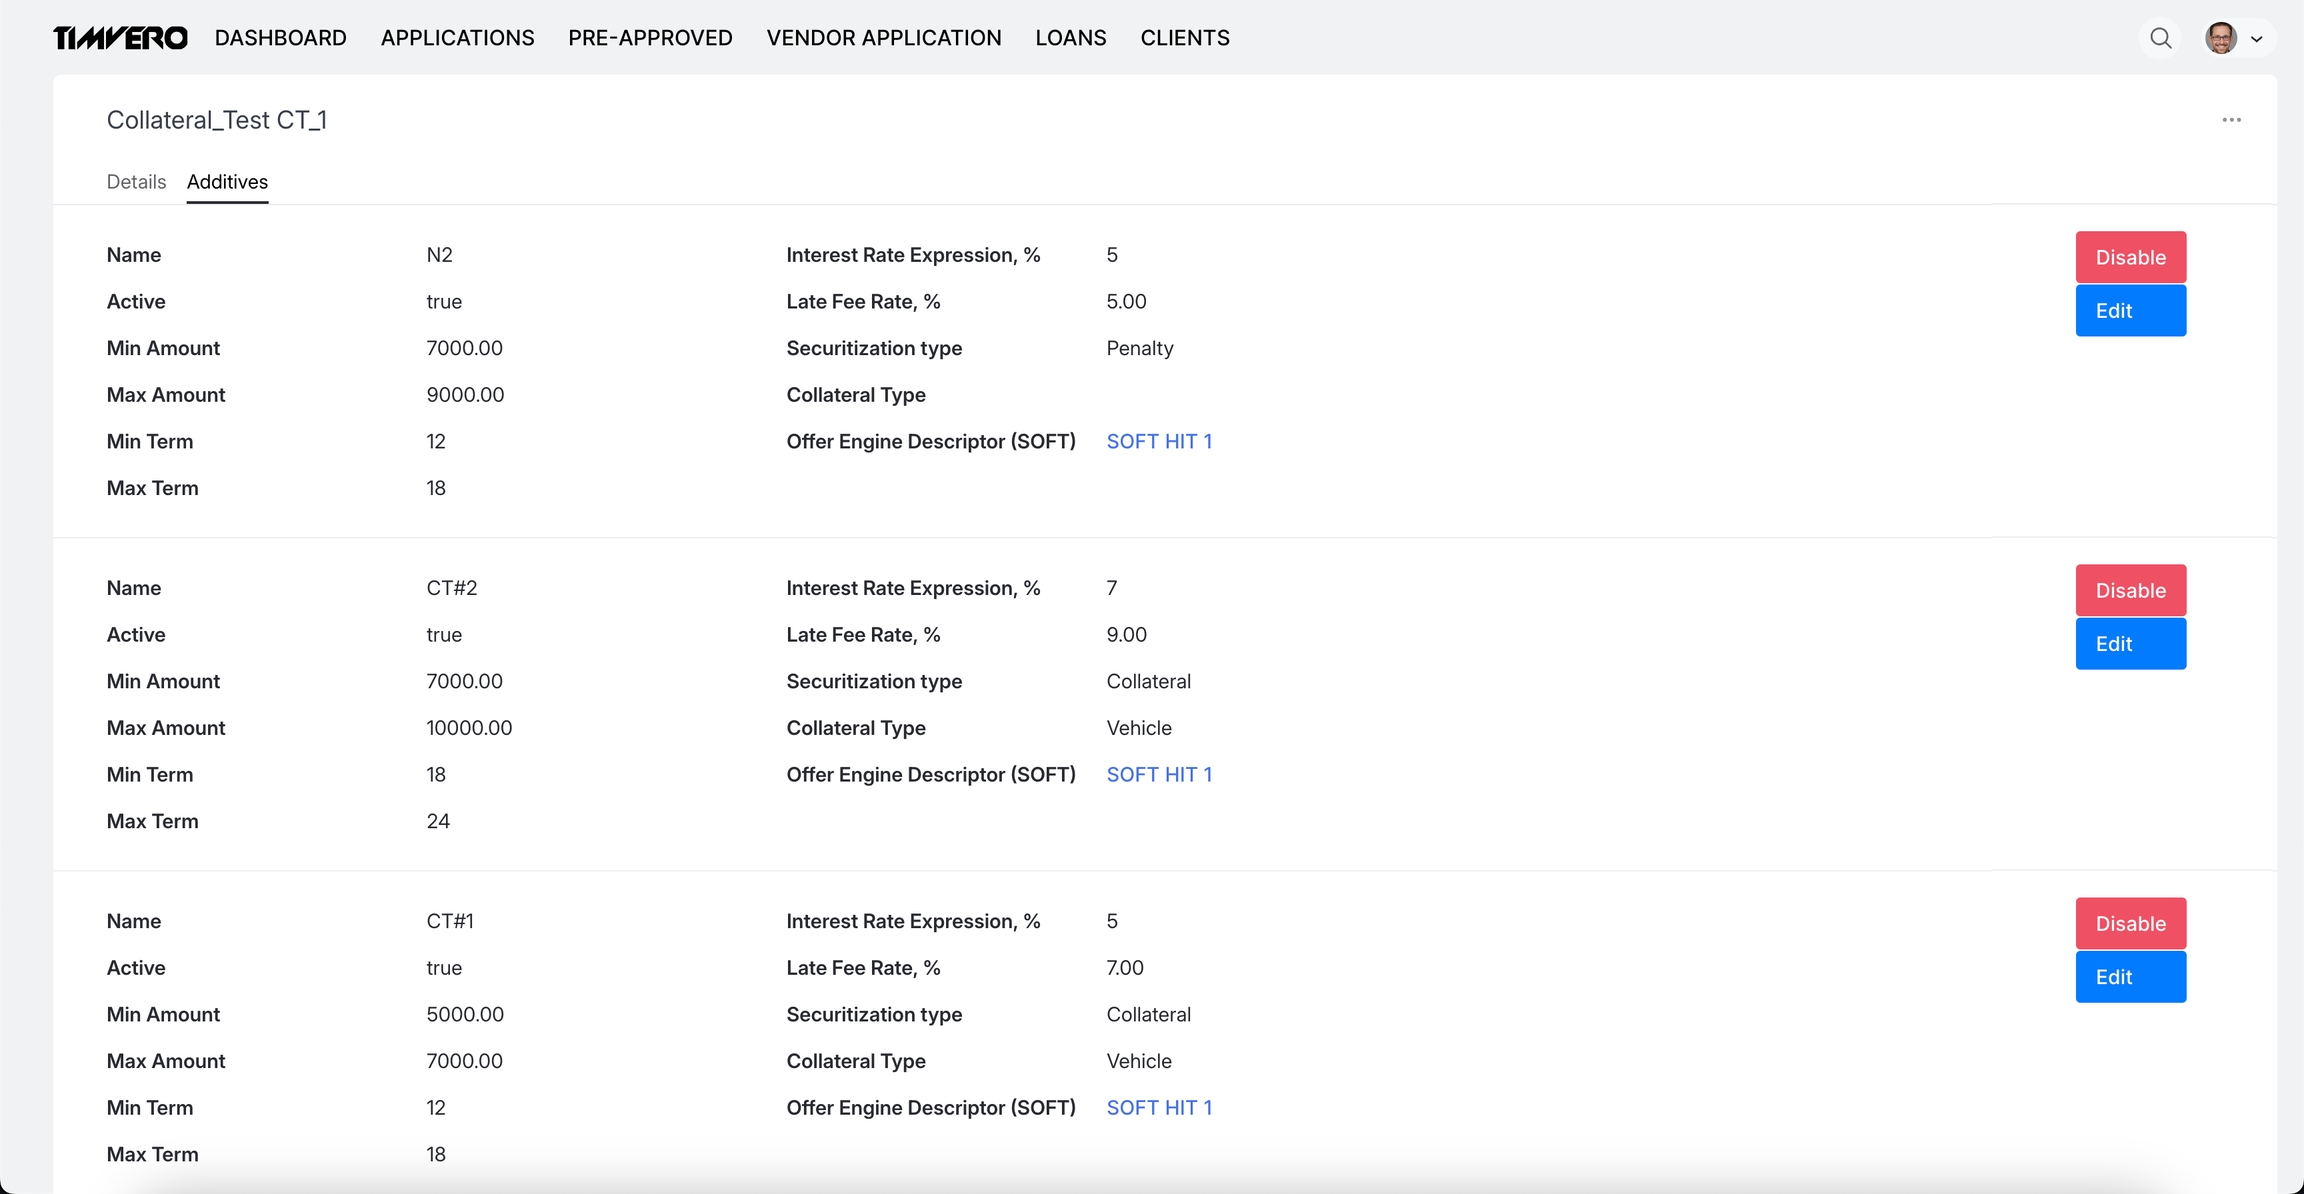The height and width of the screenshot is (1194, 2304).
Task: Go to the Clients page
Action: [x=1184, y=38]
